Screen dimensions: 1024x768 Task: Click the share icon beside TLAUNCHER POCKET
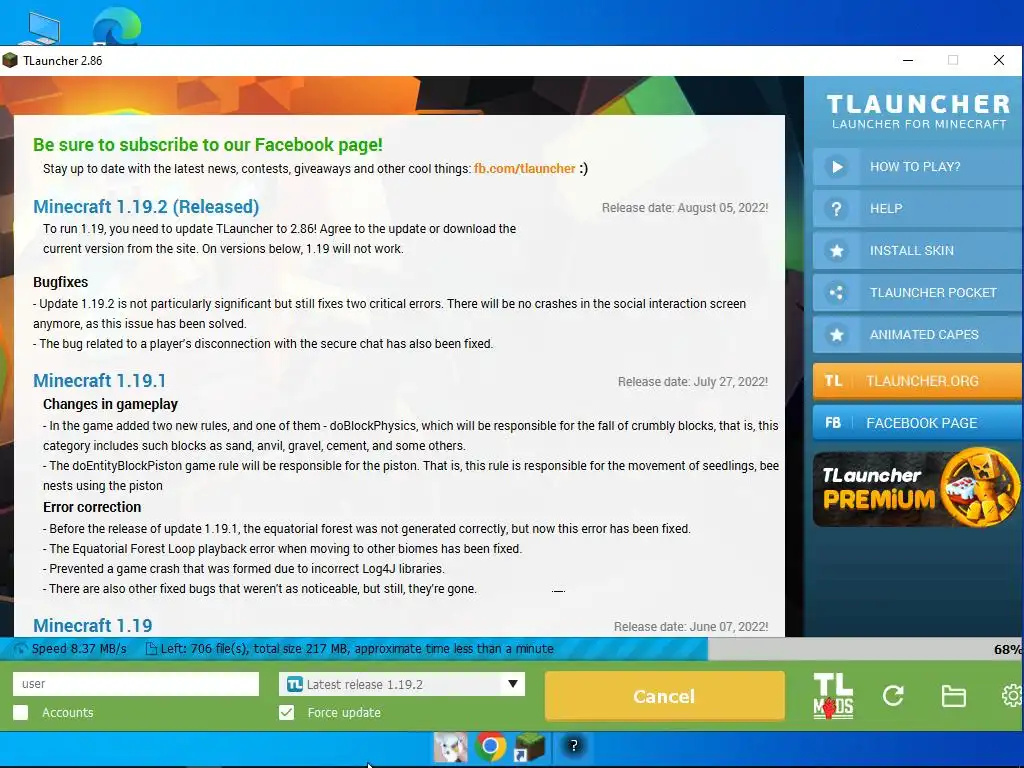(x=837, y=293)
